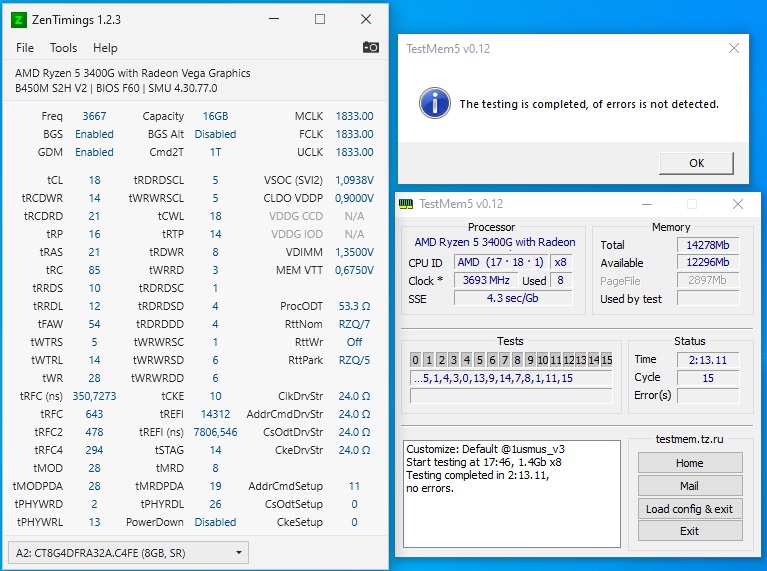Click the RttNom value RZQ/7
Image resolution: width=767 pixels, height=571 pixels.
coord(354,324)
